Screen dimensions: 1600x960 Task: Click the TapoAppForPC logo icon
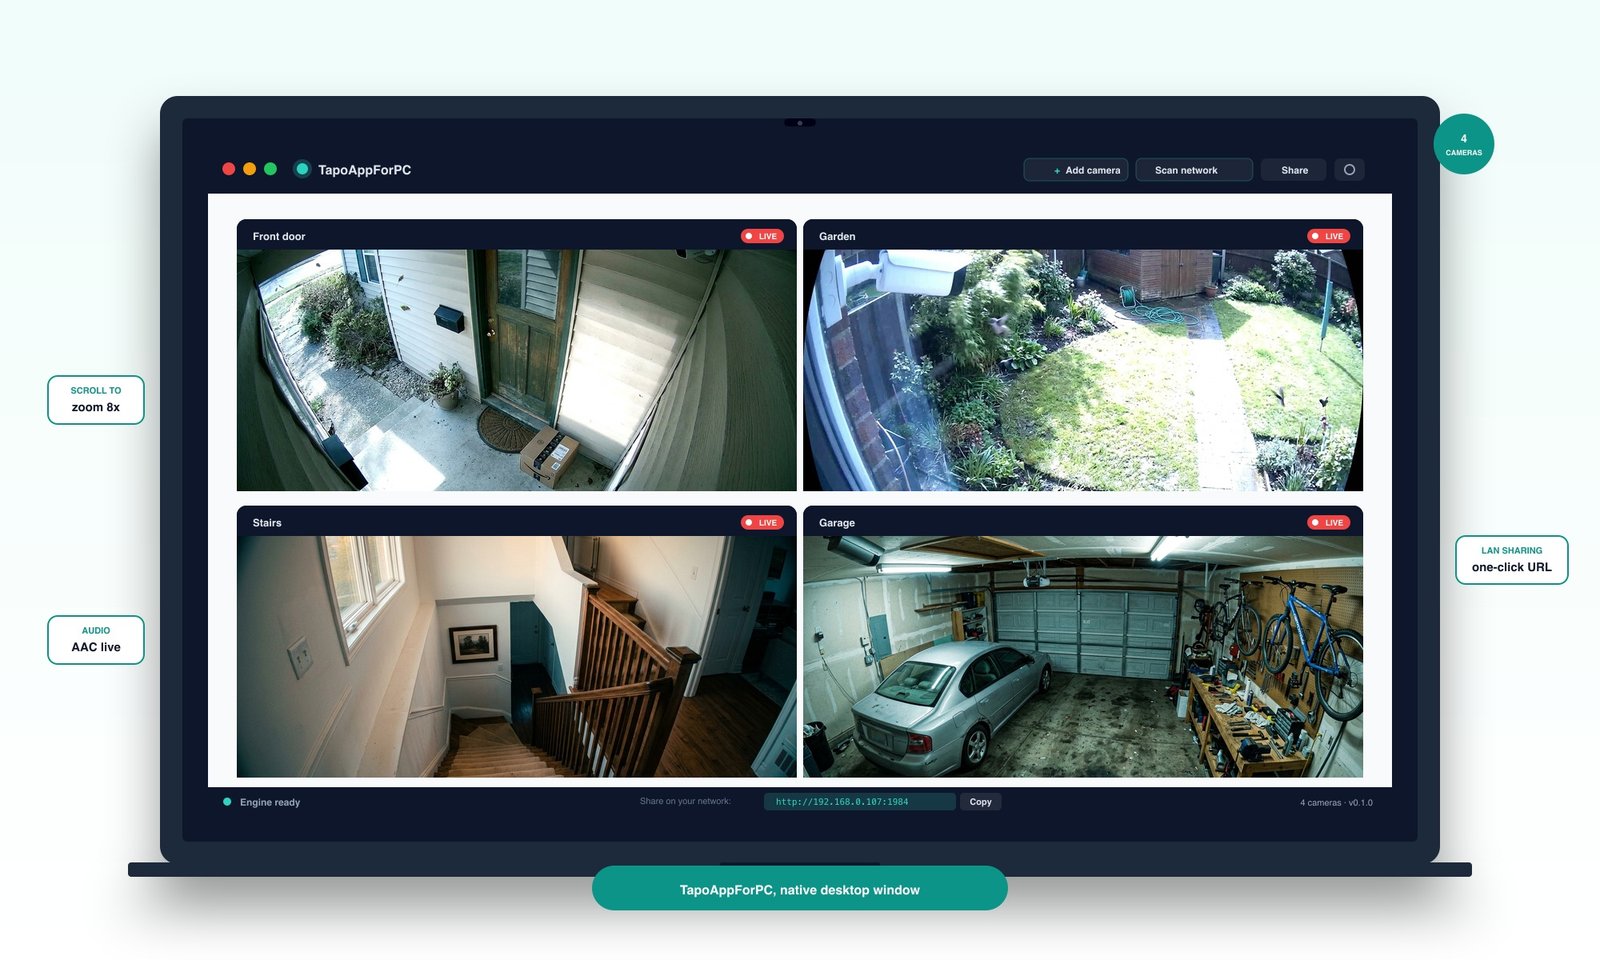point(302,169)
